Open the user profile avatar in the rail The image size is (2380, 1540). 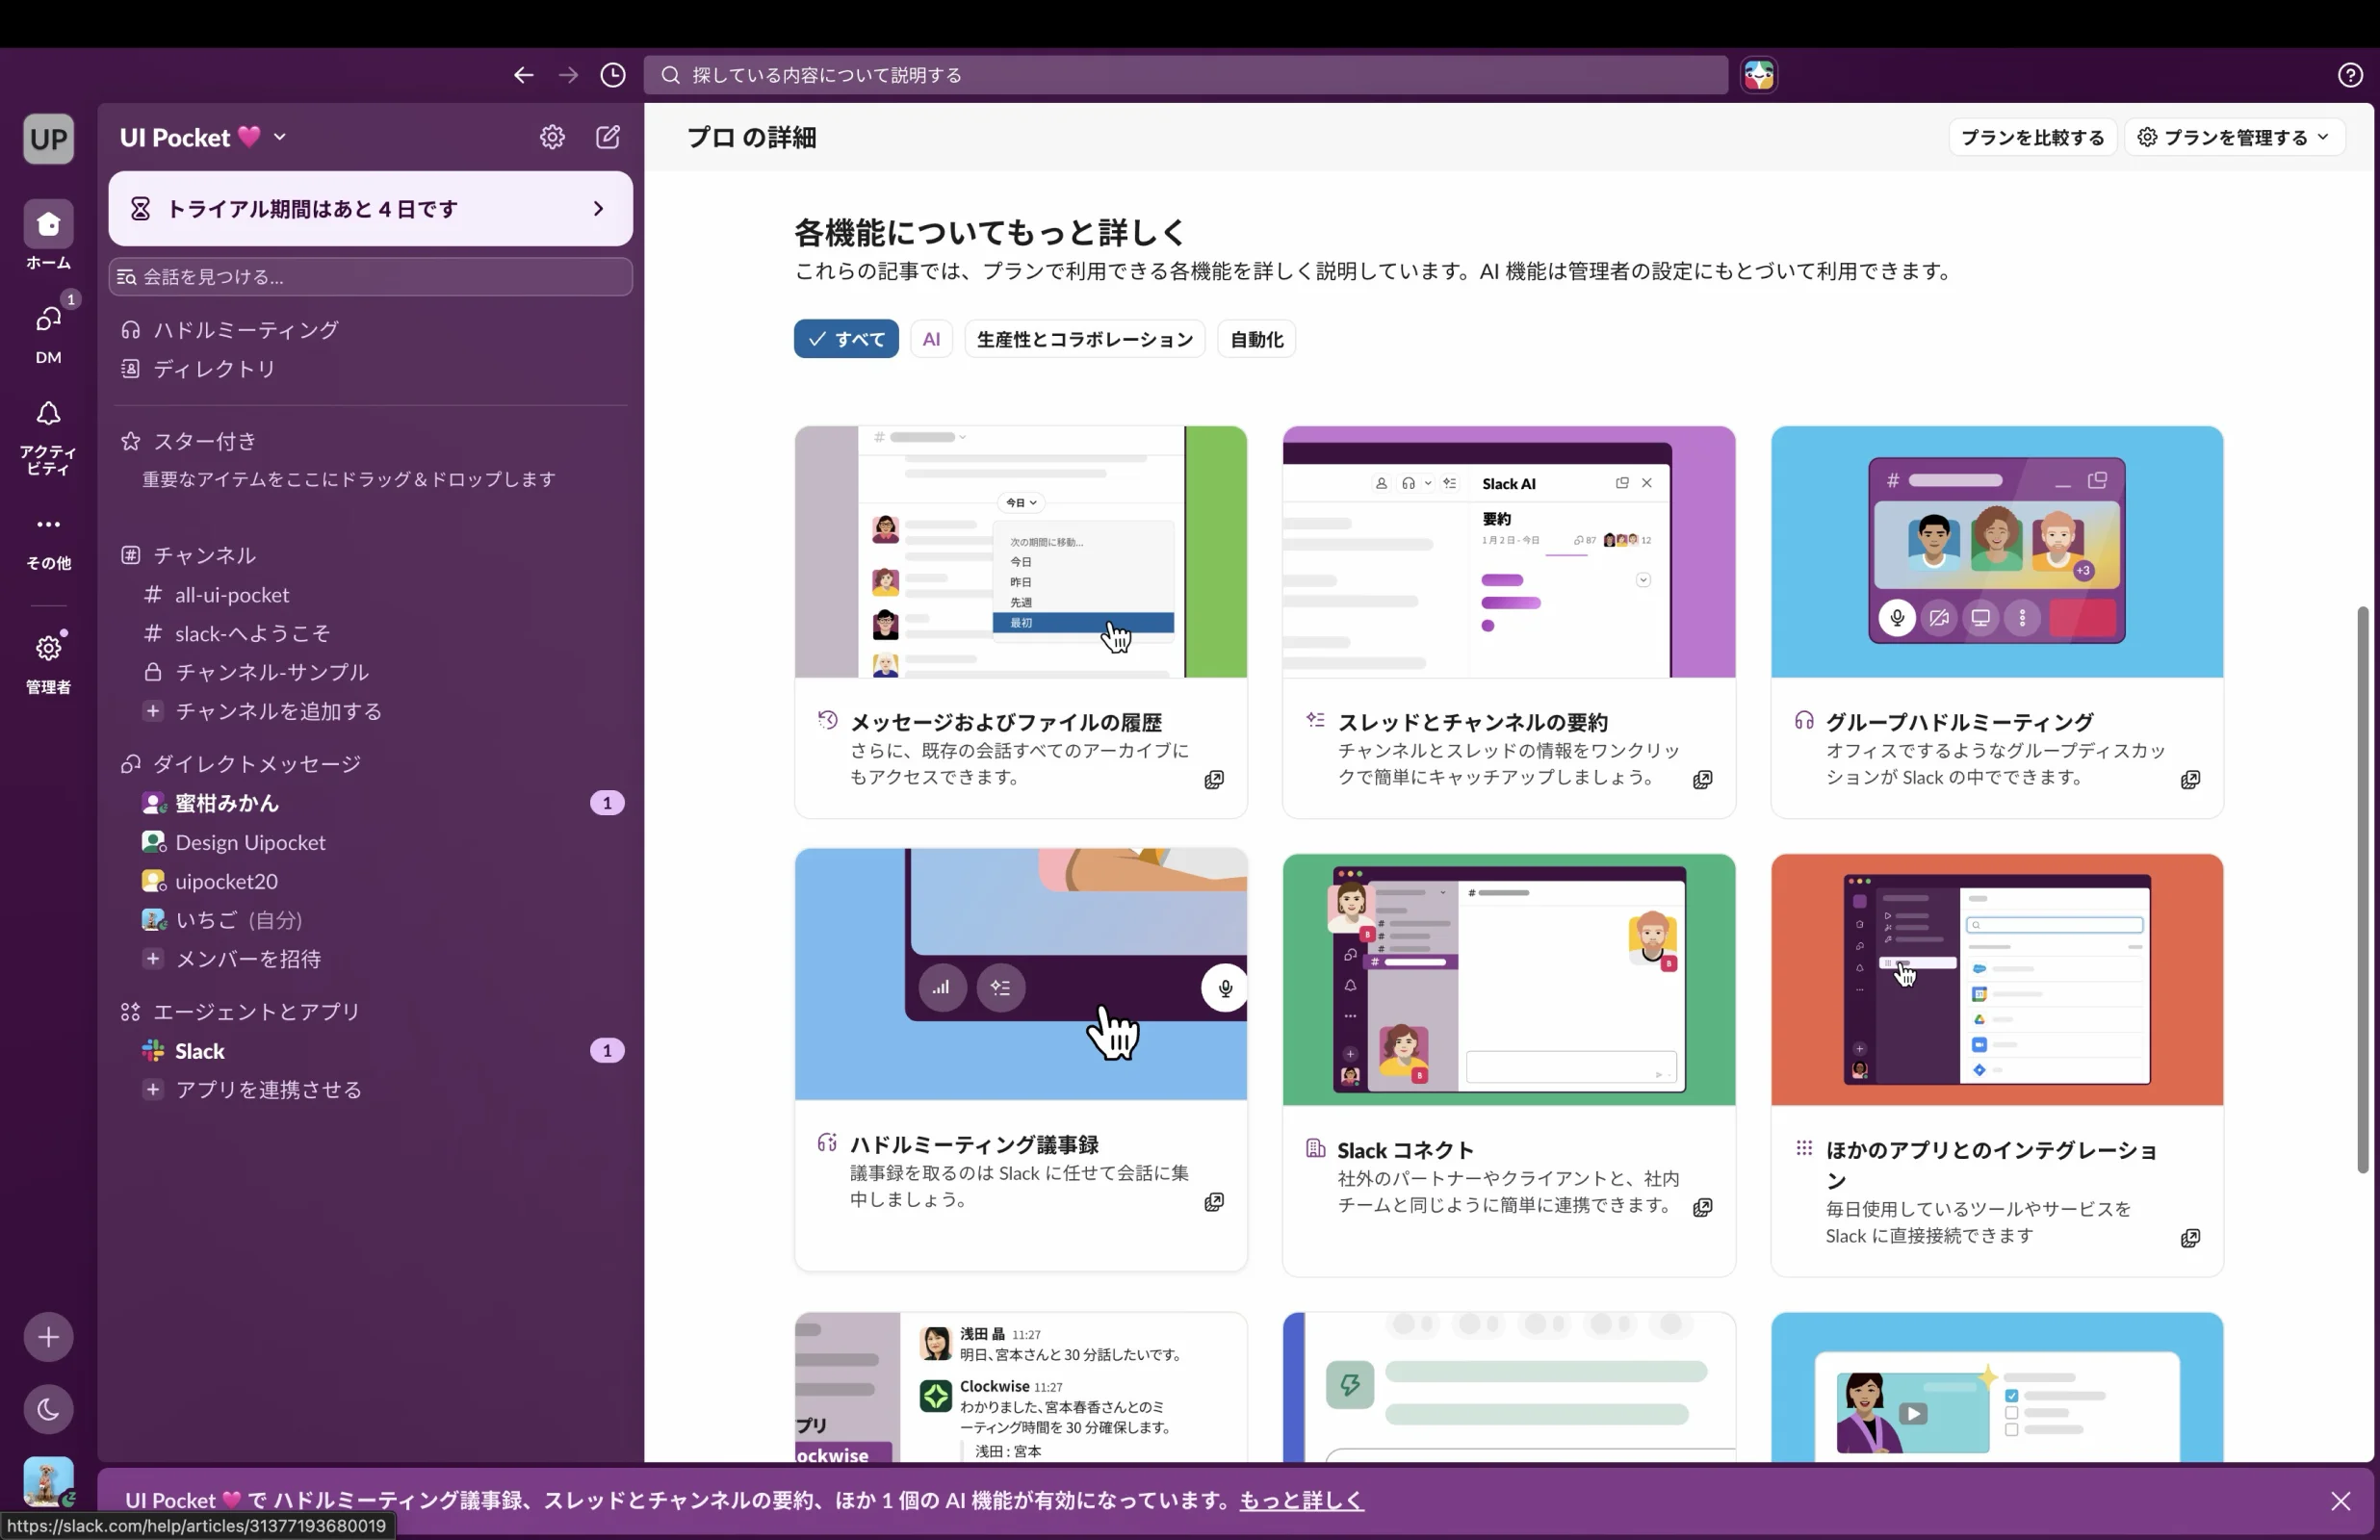48,1481
